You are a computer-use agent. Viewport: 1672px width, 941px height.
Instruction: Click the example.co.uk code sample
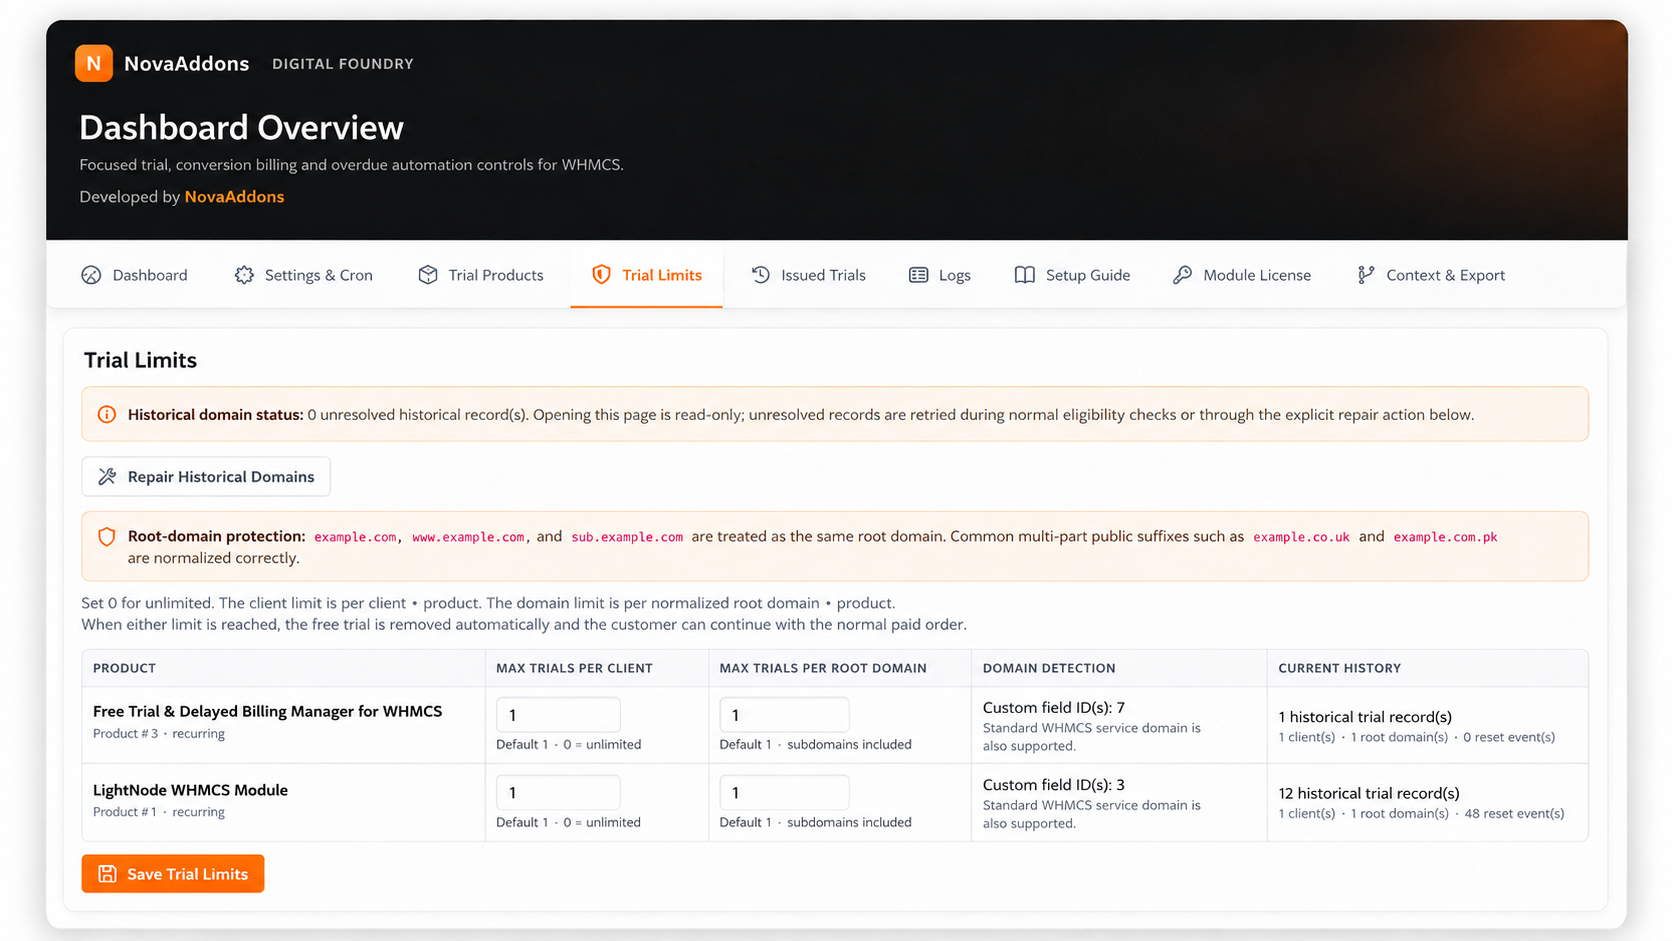(1301, 537)
